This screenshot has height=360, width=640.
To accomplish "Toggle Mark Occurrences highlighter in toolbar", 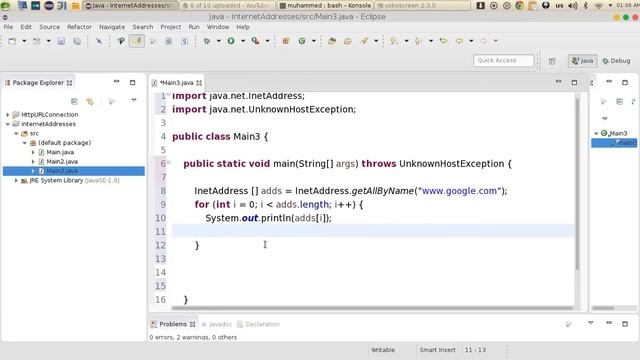I will pos(137,41).
